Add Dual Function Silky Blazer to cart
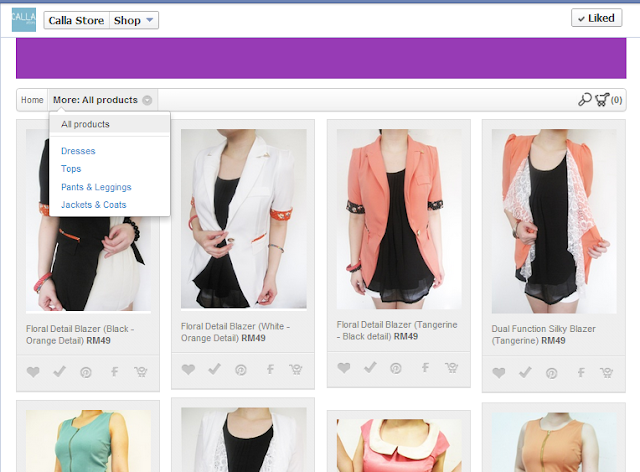 click(x=607, y=372)
